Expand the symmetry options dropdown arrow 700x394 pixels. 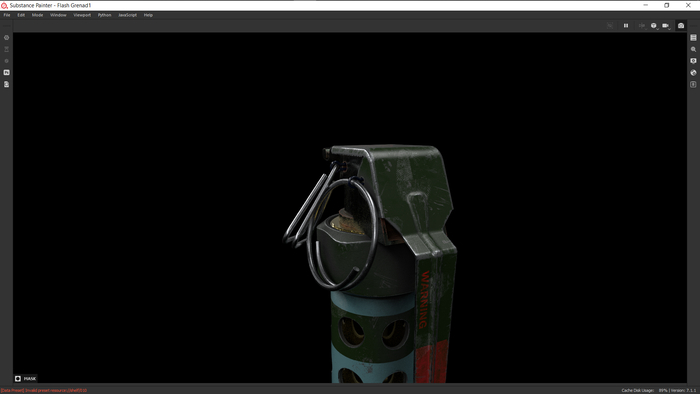point(646,28)
